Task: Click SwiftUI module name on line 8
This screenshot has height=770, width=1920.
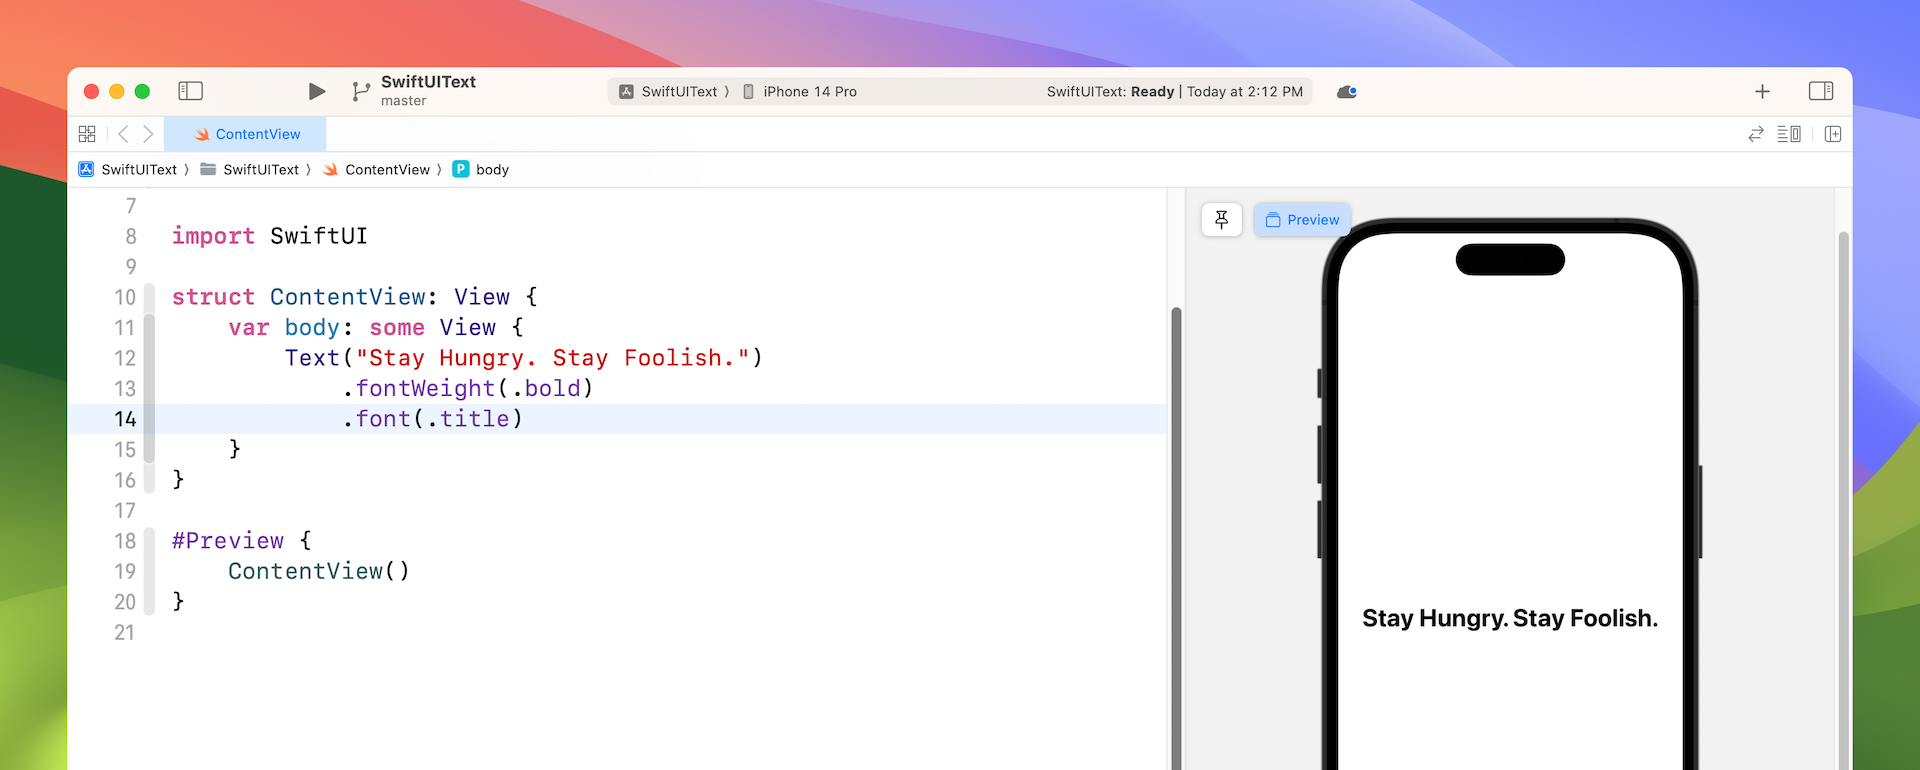Action: point(319,236)
